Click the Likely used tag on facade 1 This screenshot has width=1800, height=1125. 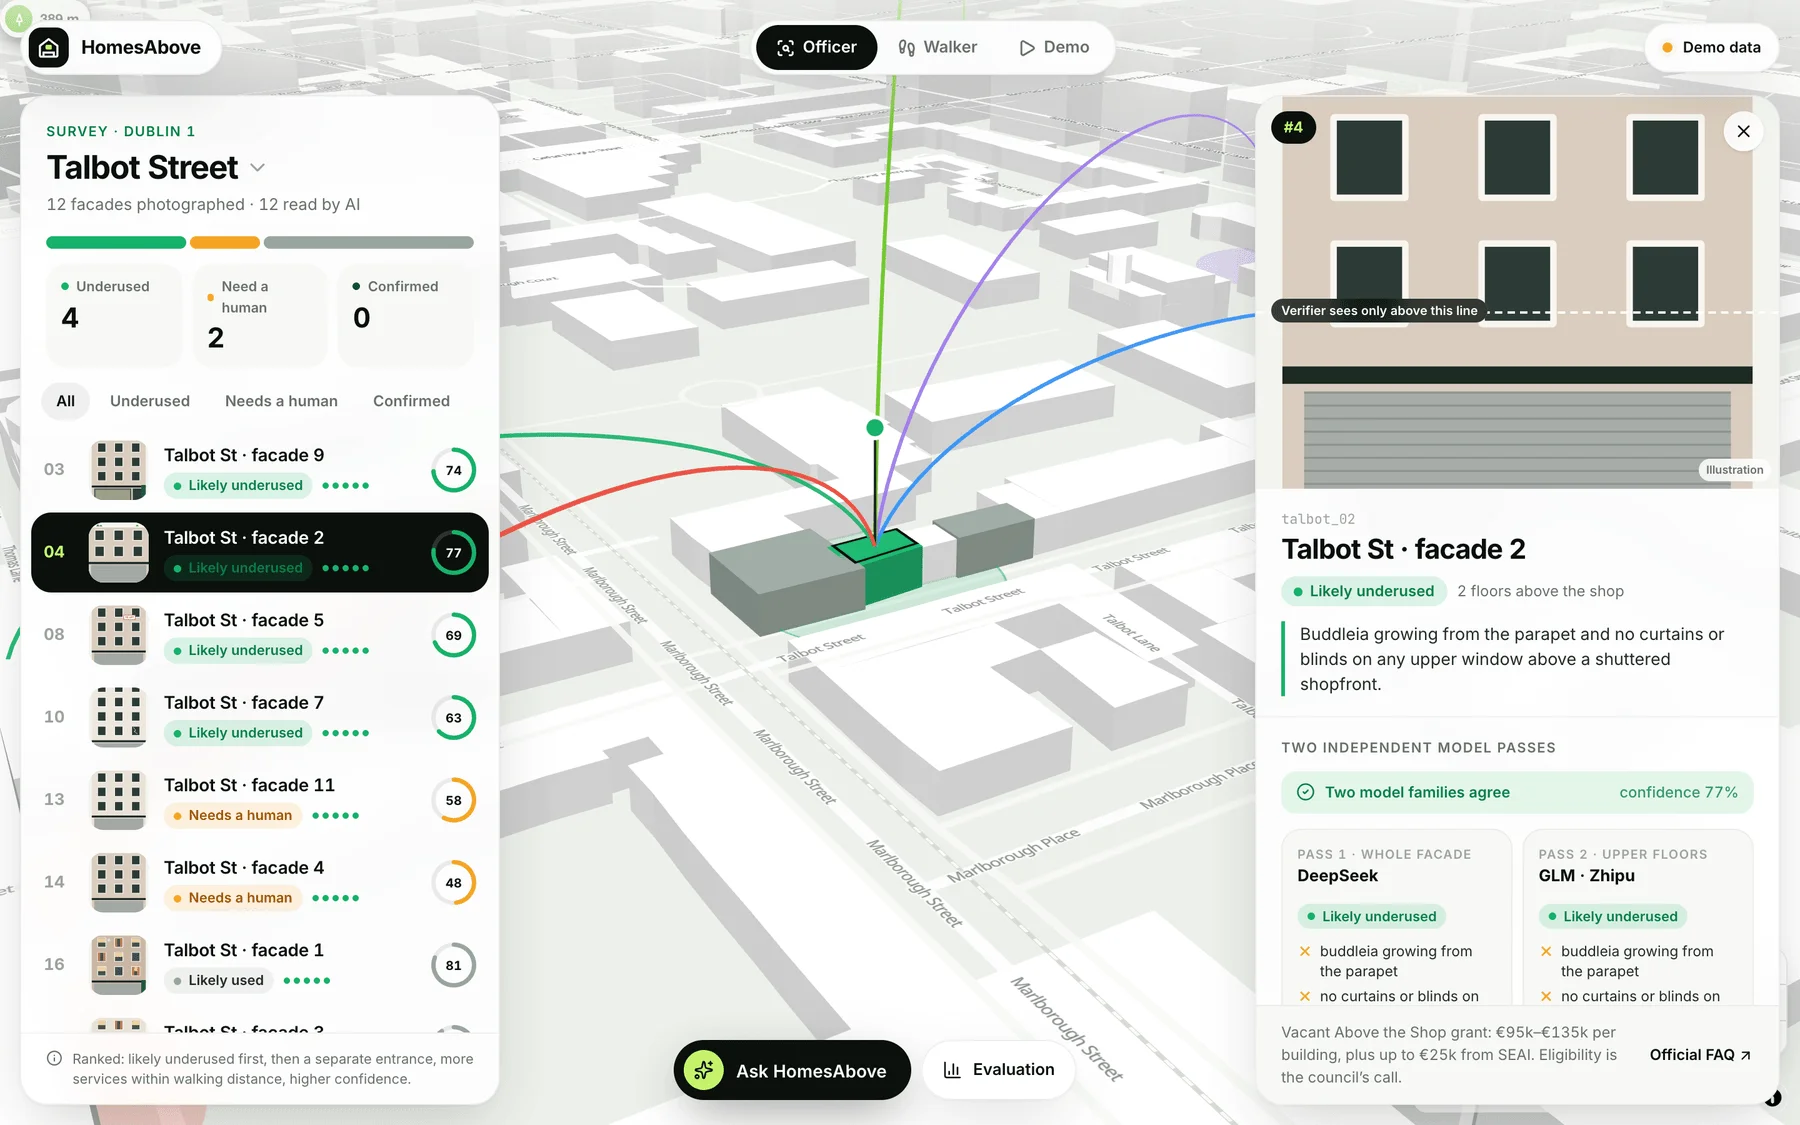(218, 980)
